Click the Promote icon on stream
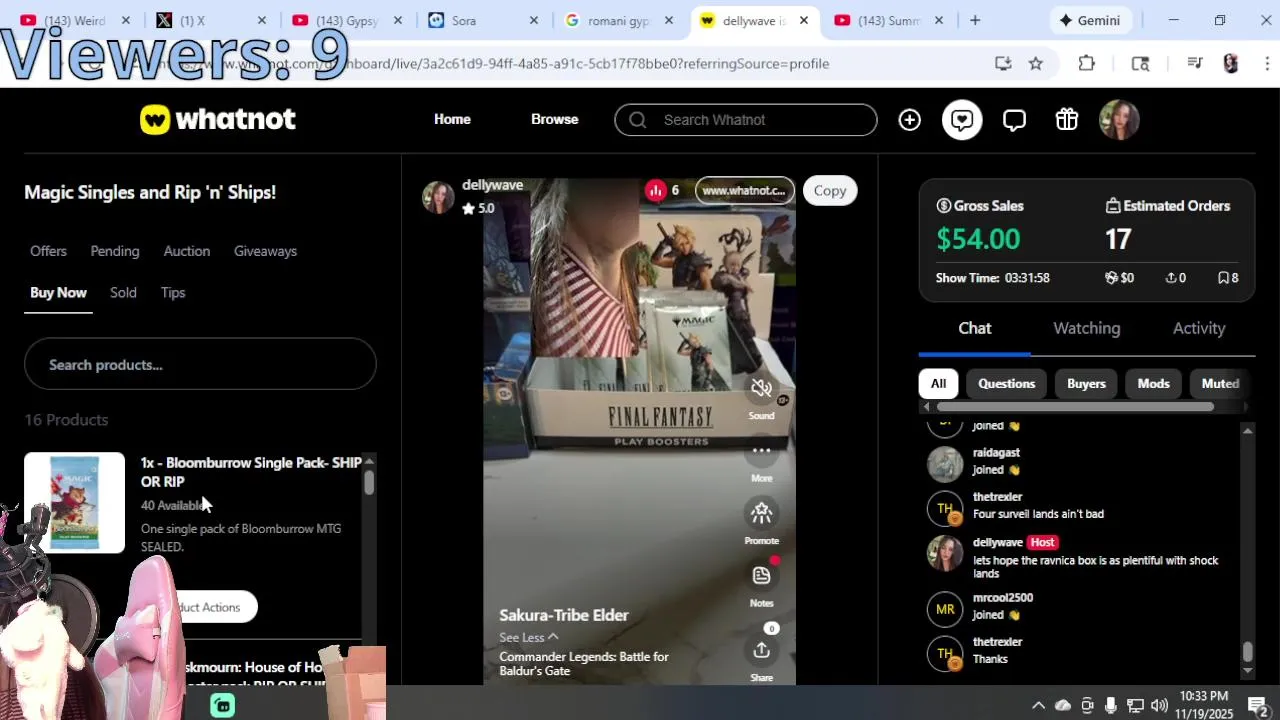 pos(761,513)
